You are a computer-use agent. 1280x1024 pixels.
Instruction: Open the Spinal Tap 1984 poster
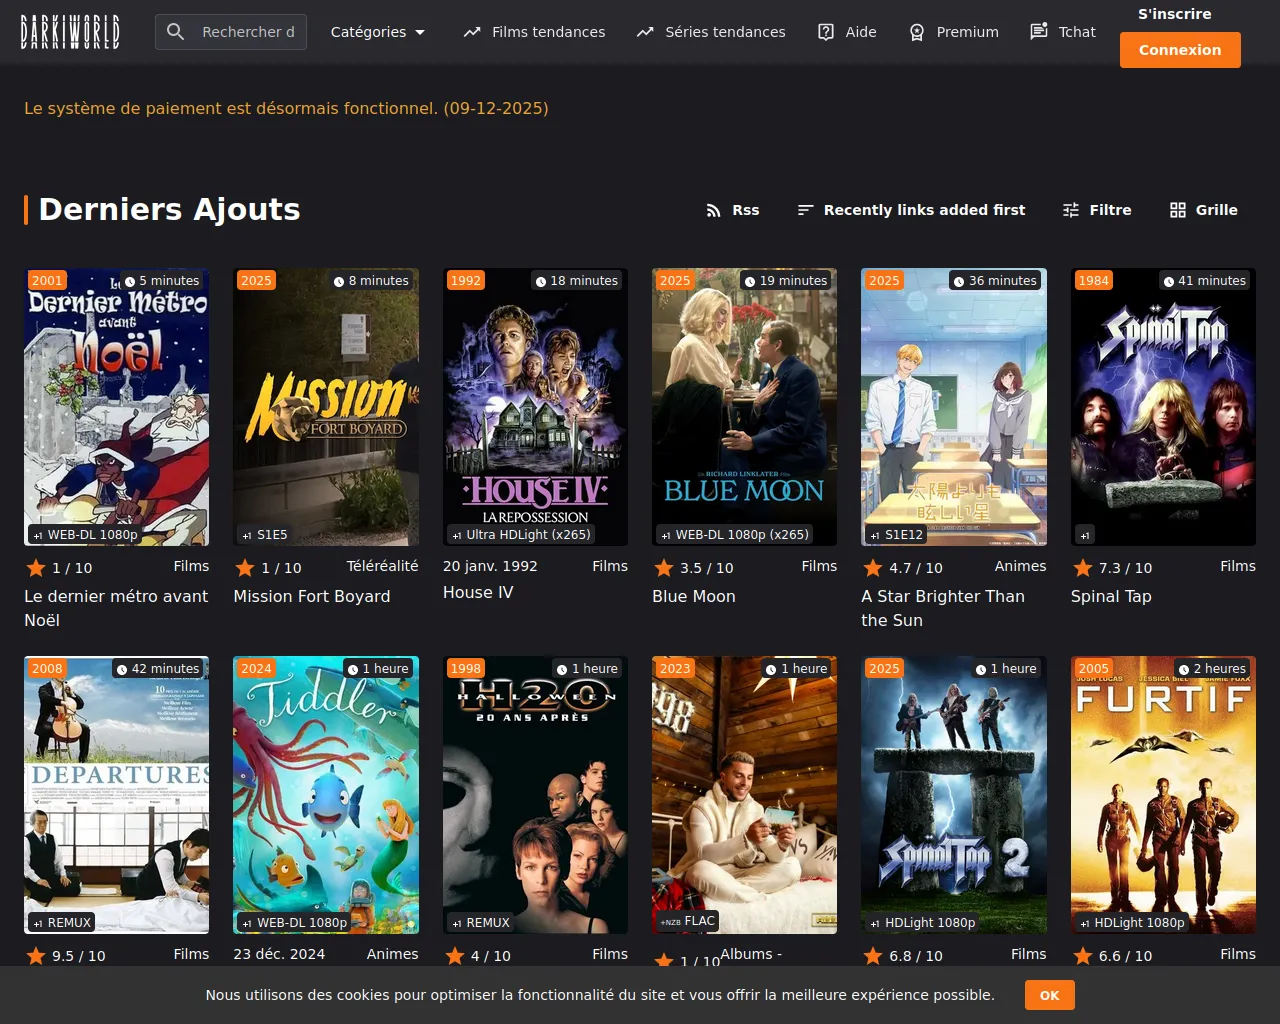1163,407
